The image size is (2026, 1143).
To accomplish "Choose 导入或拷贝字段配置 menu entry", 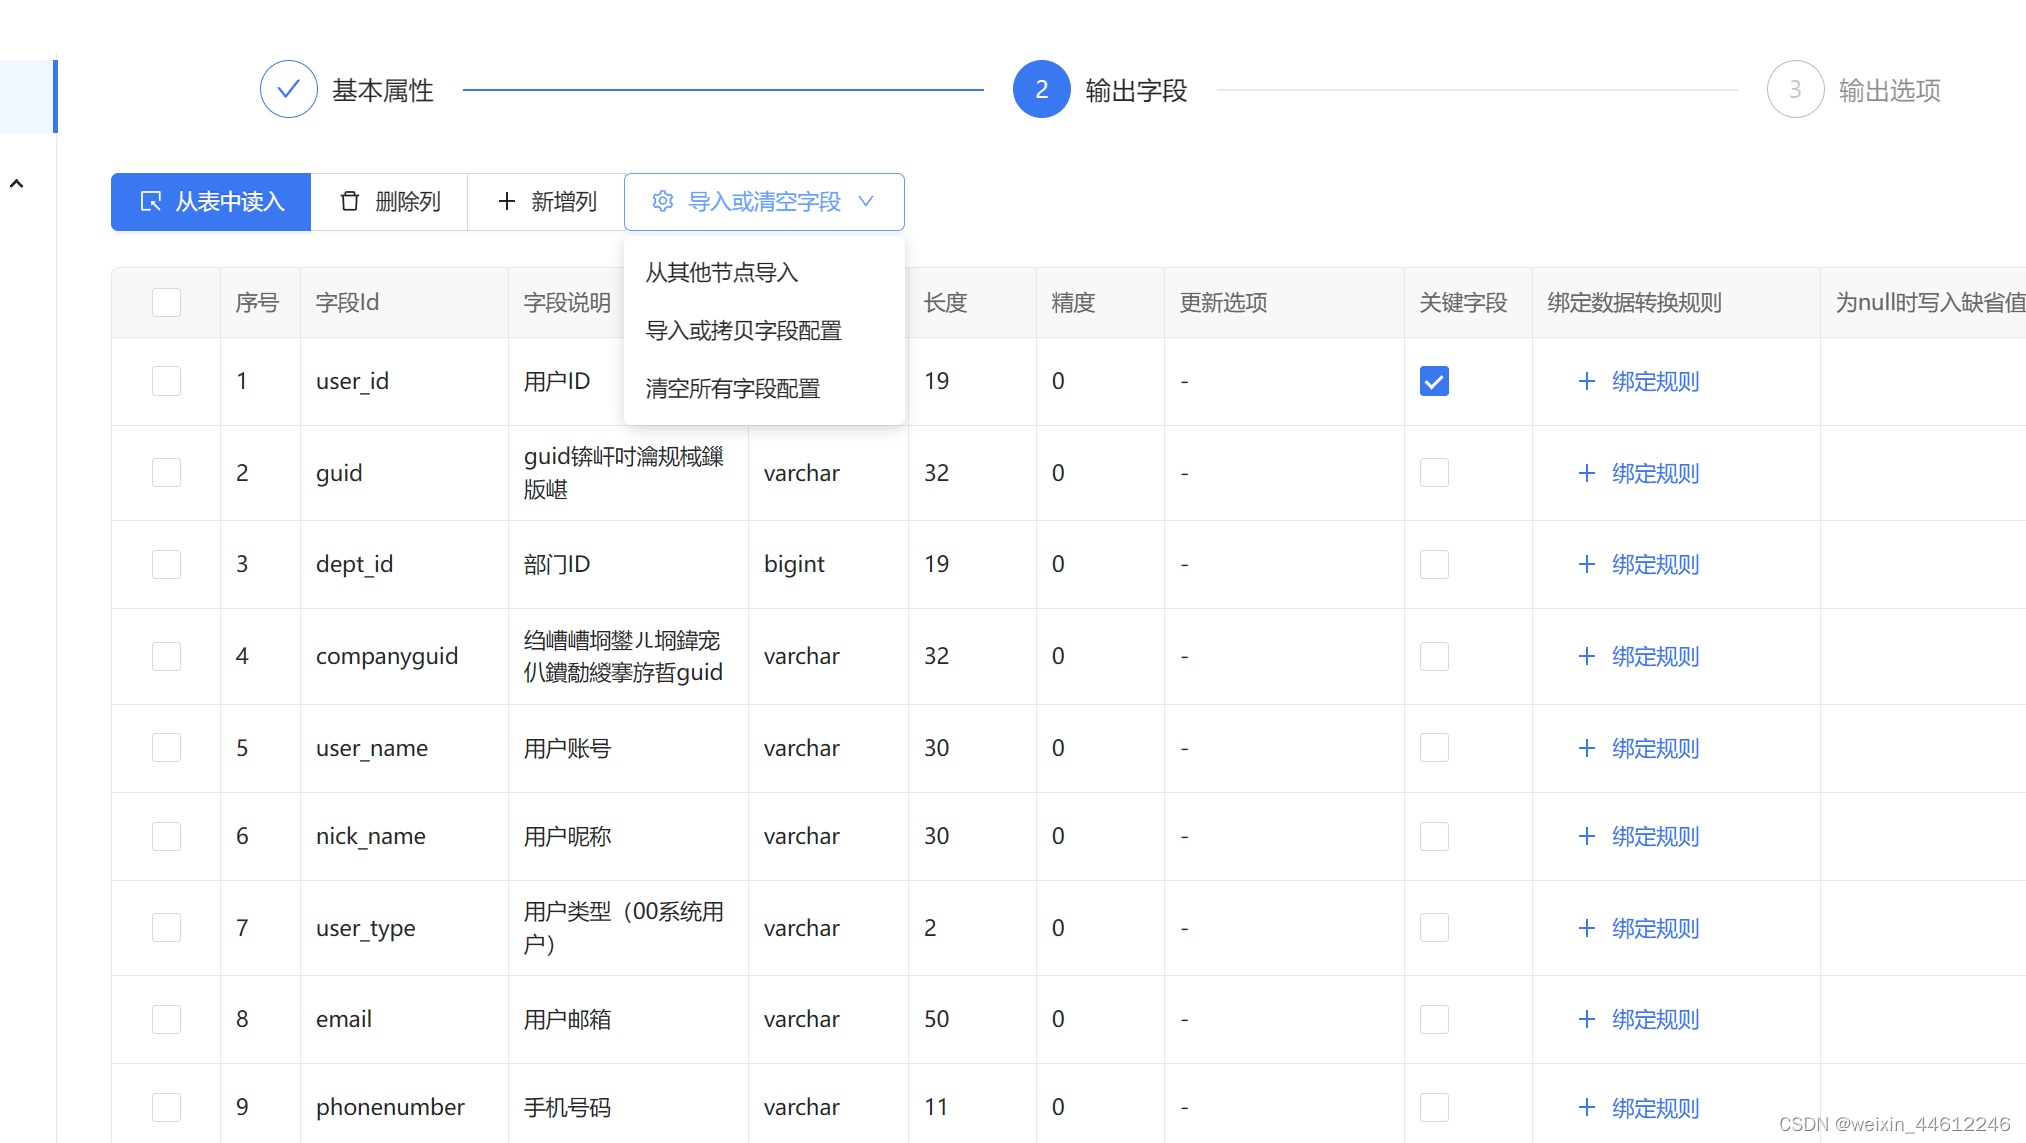I will tap(743, 331).
